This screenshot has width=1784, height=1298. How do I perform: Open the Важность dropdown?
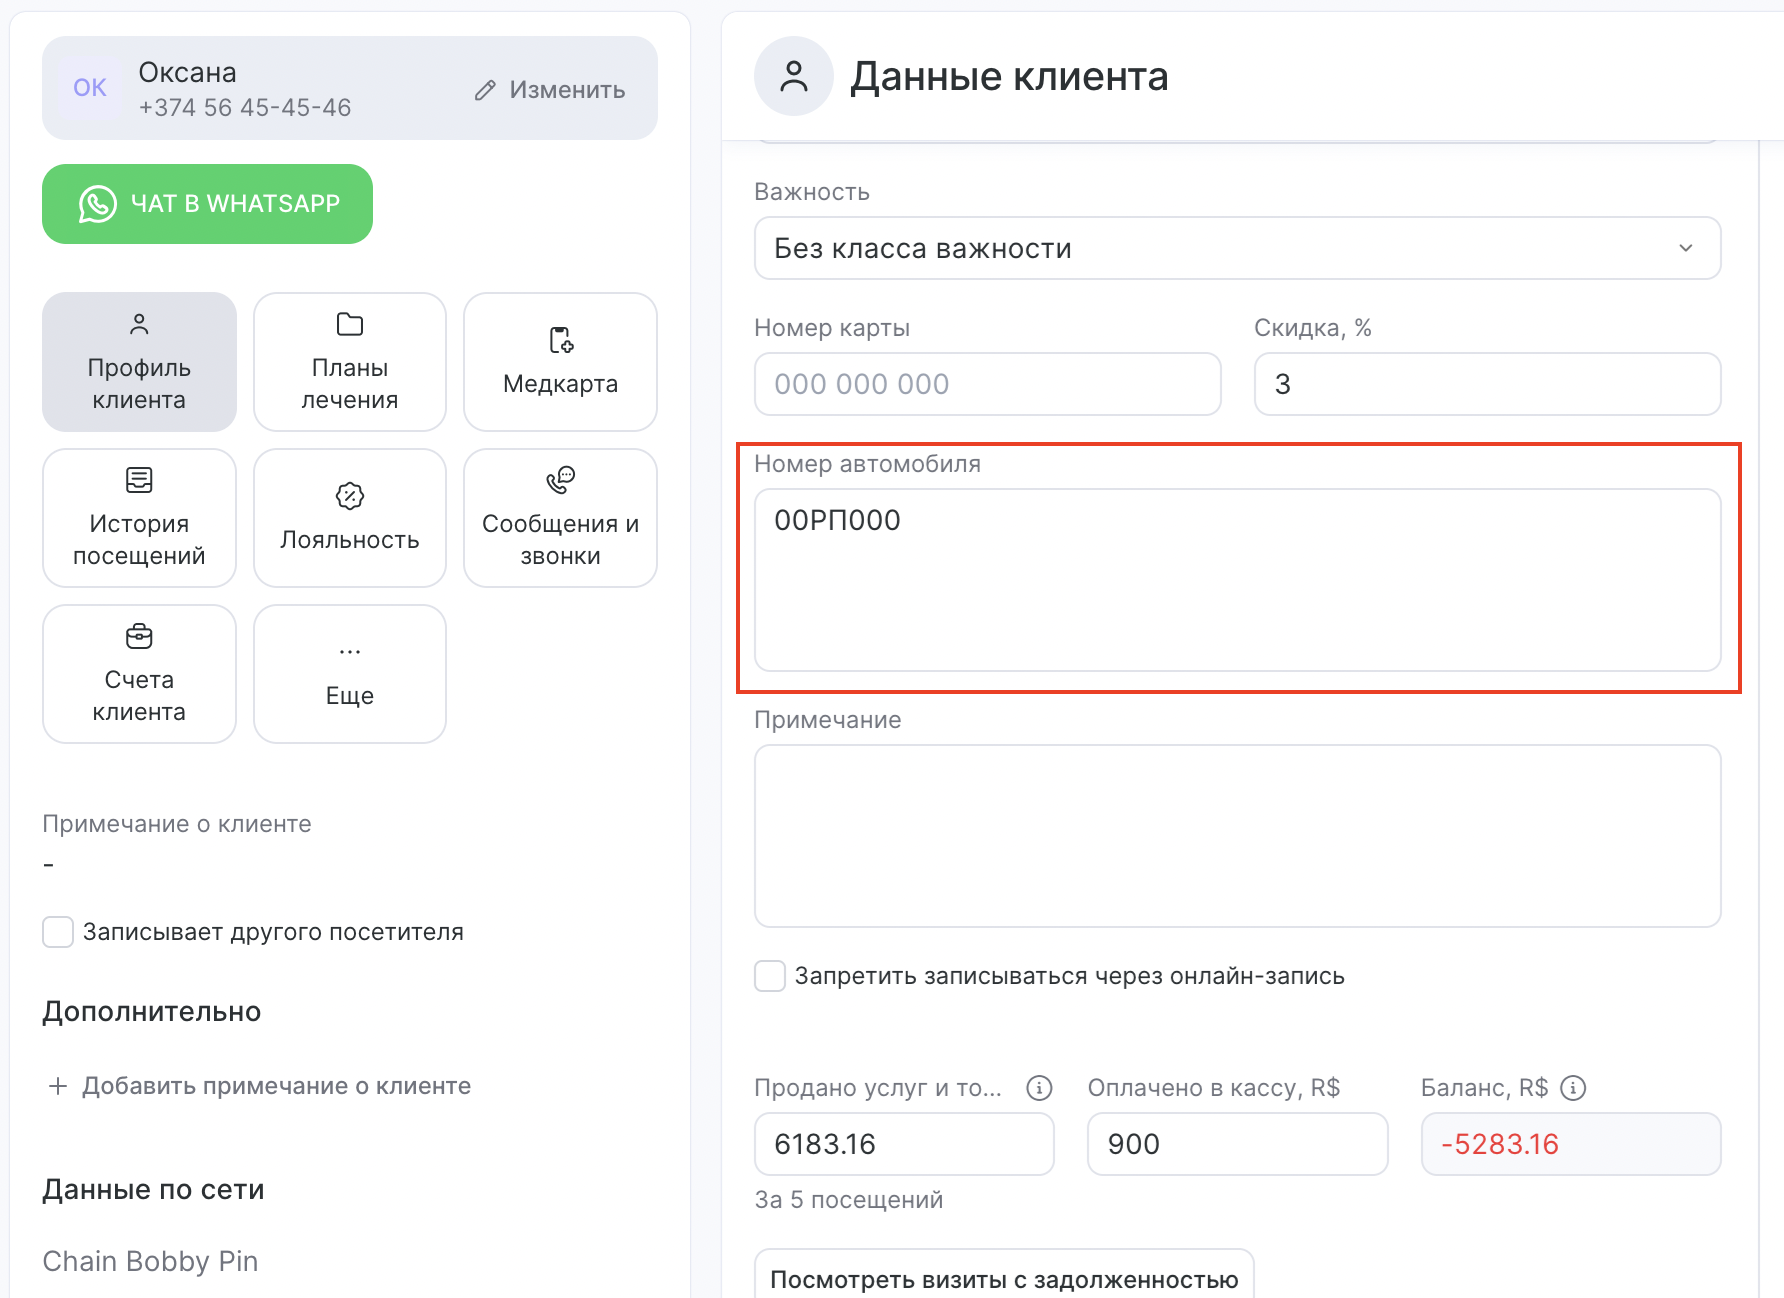click(x=1237, y=248)
